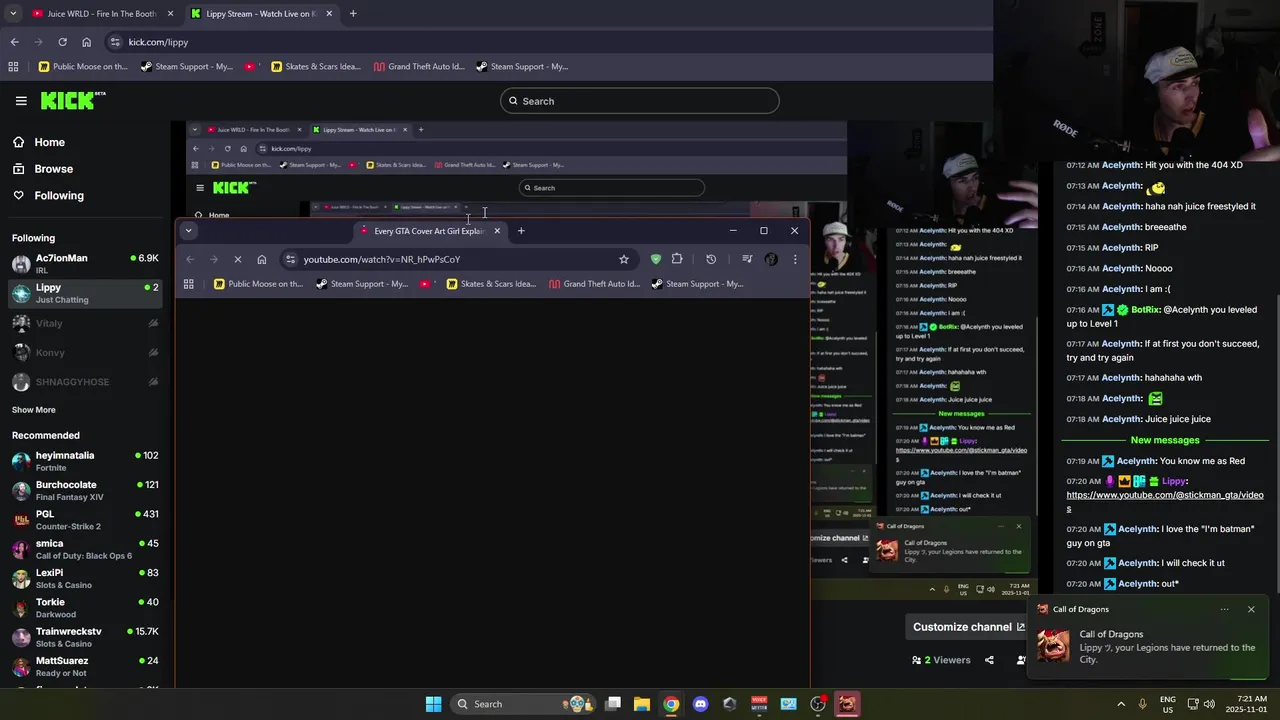
Task: Open the stickman_gta YouTube link in chat
Action: pyautogui.click(x=1165, y=501)
